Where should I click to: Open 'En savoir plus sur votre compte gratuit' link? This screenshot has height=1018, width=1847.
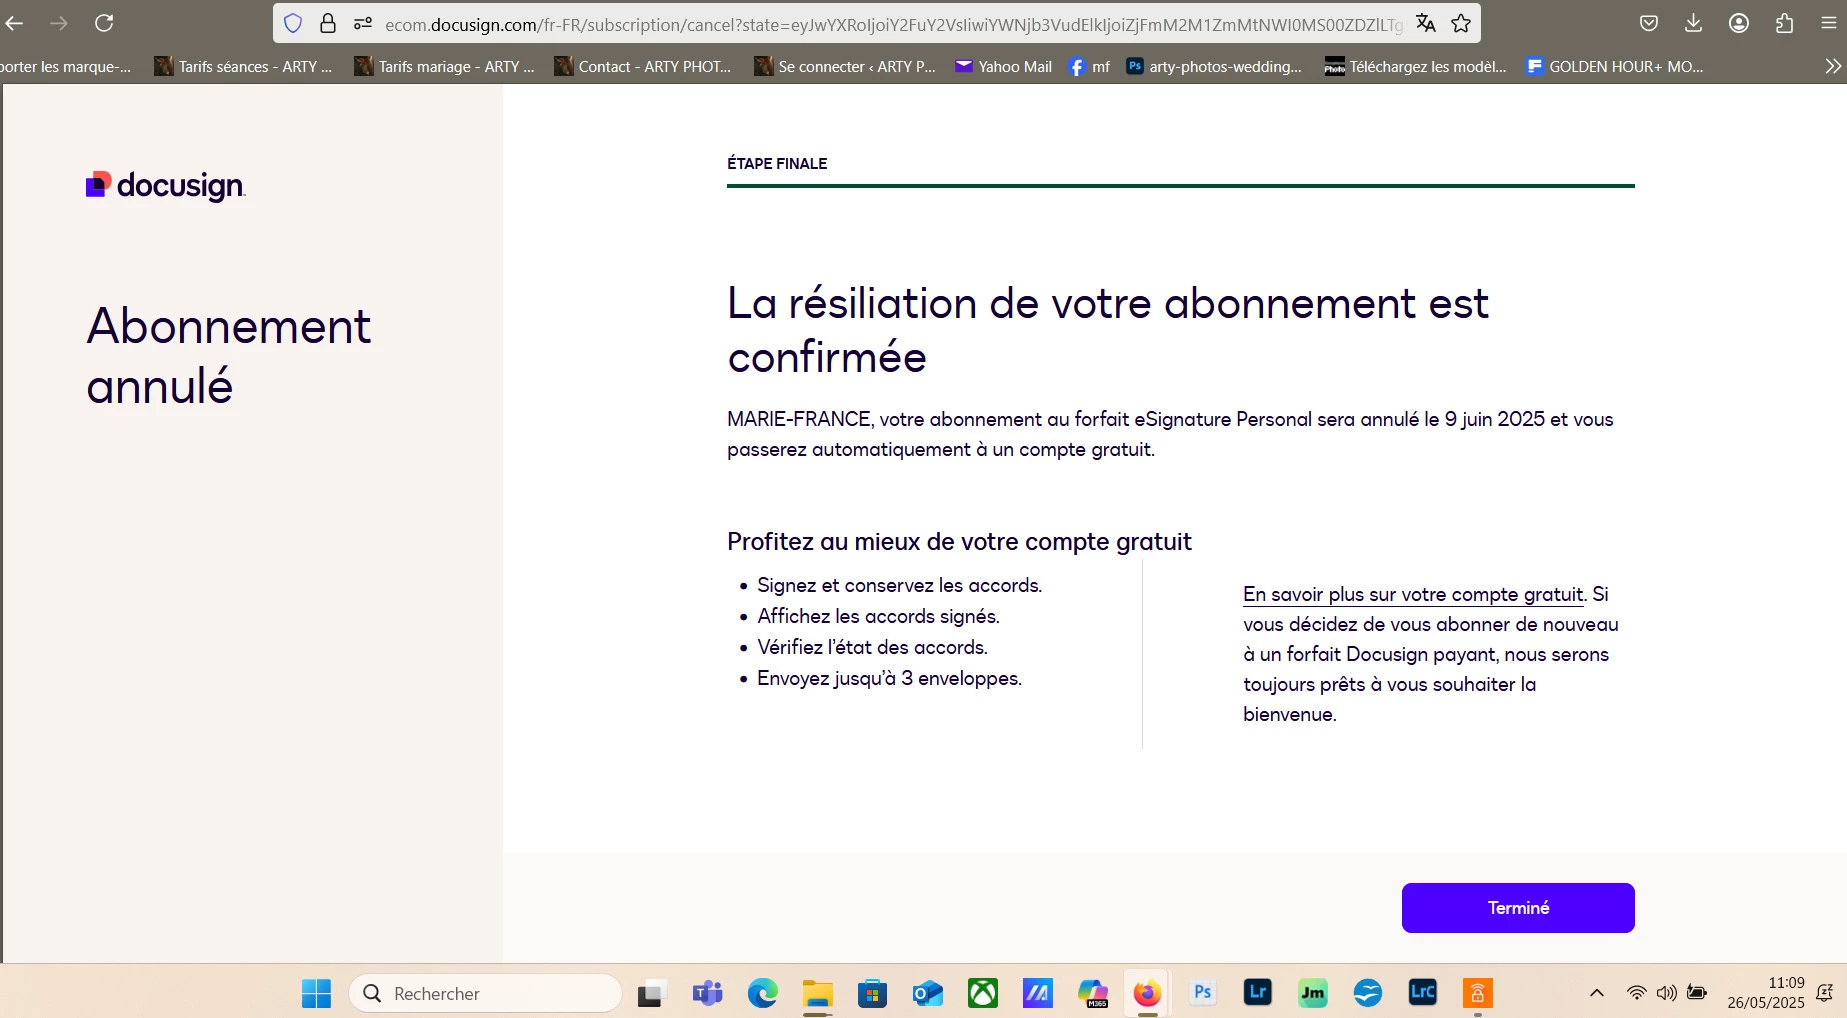coord(1413,594)
